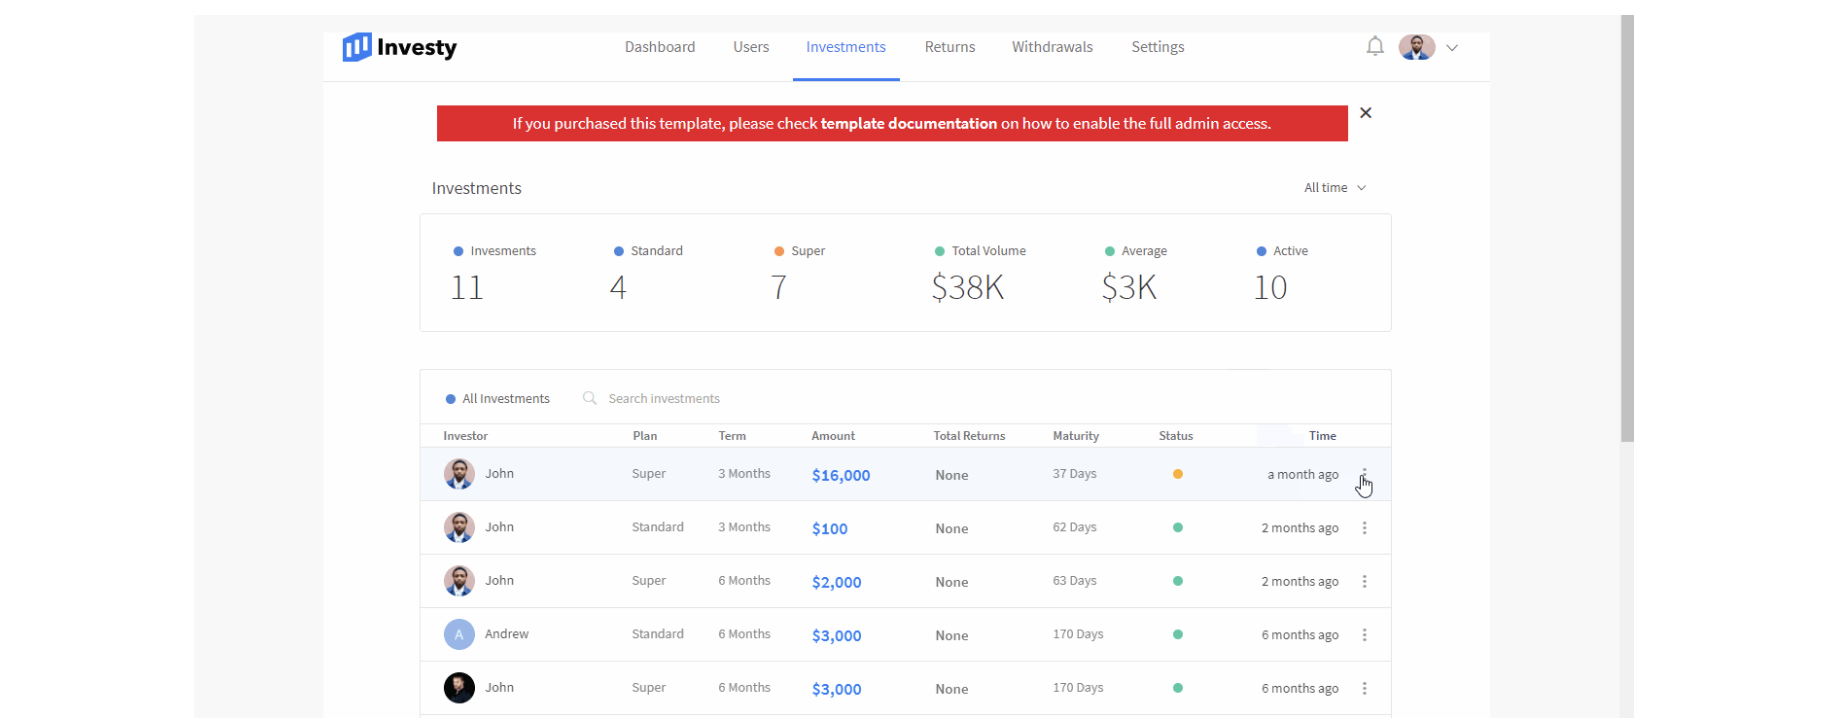
Task: Go to the Withdrawals tab
Action: pos(1052,47)
